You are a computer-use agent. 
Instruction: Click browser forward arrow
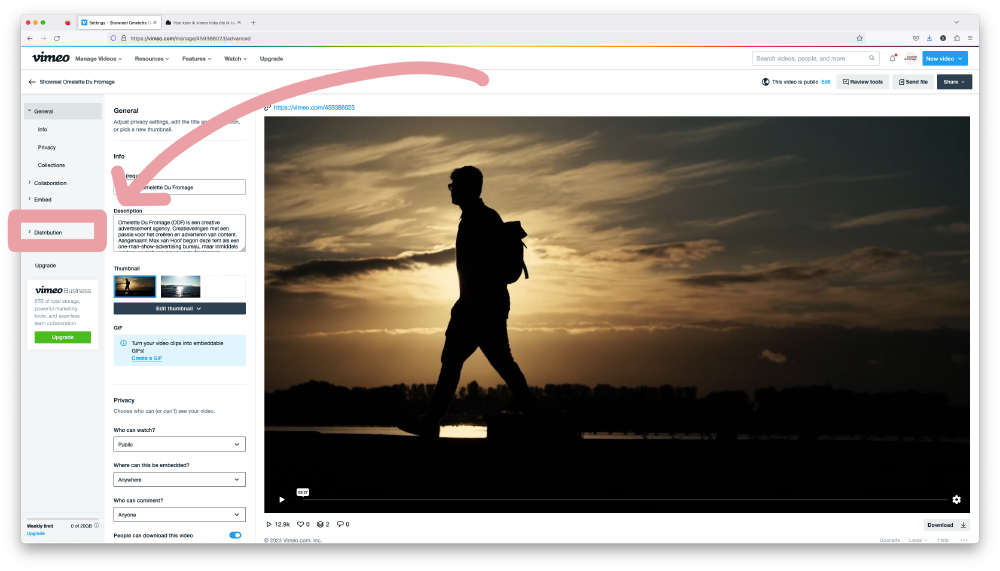(x=43, y=38)
